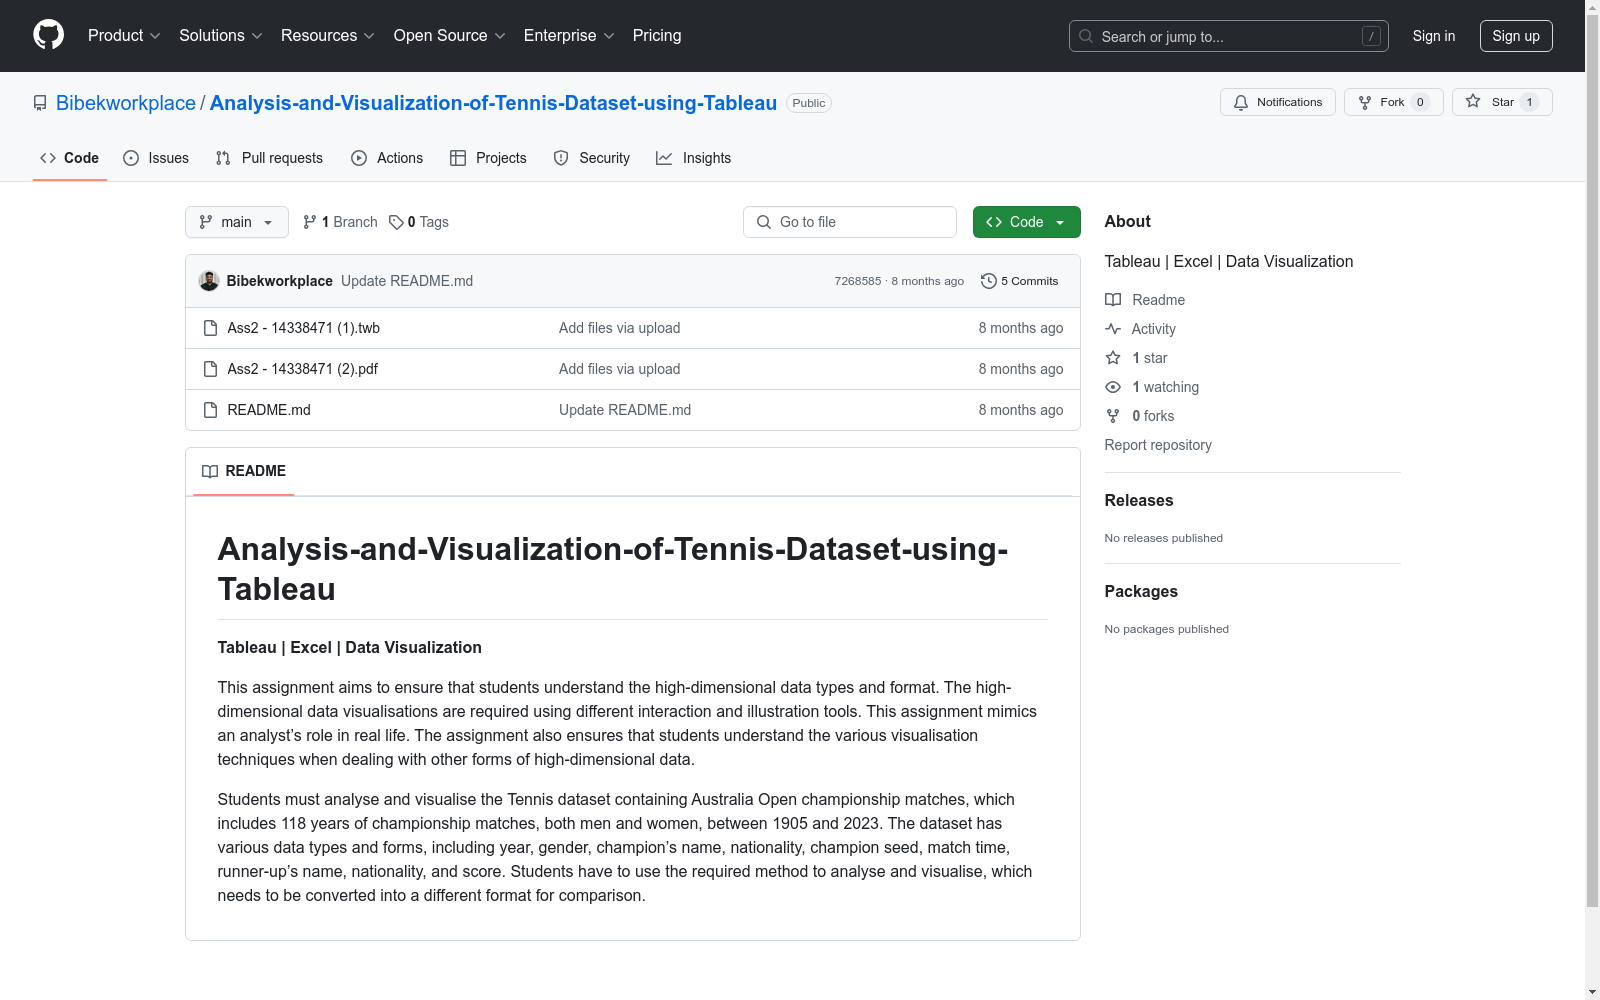
Task: Select the README tab in file viewer
Action: pos(244,471)
